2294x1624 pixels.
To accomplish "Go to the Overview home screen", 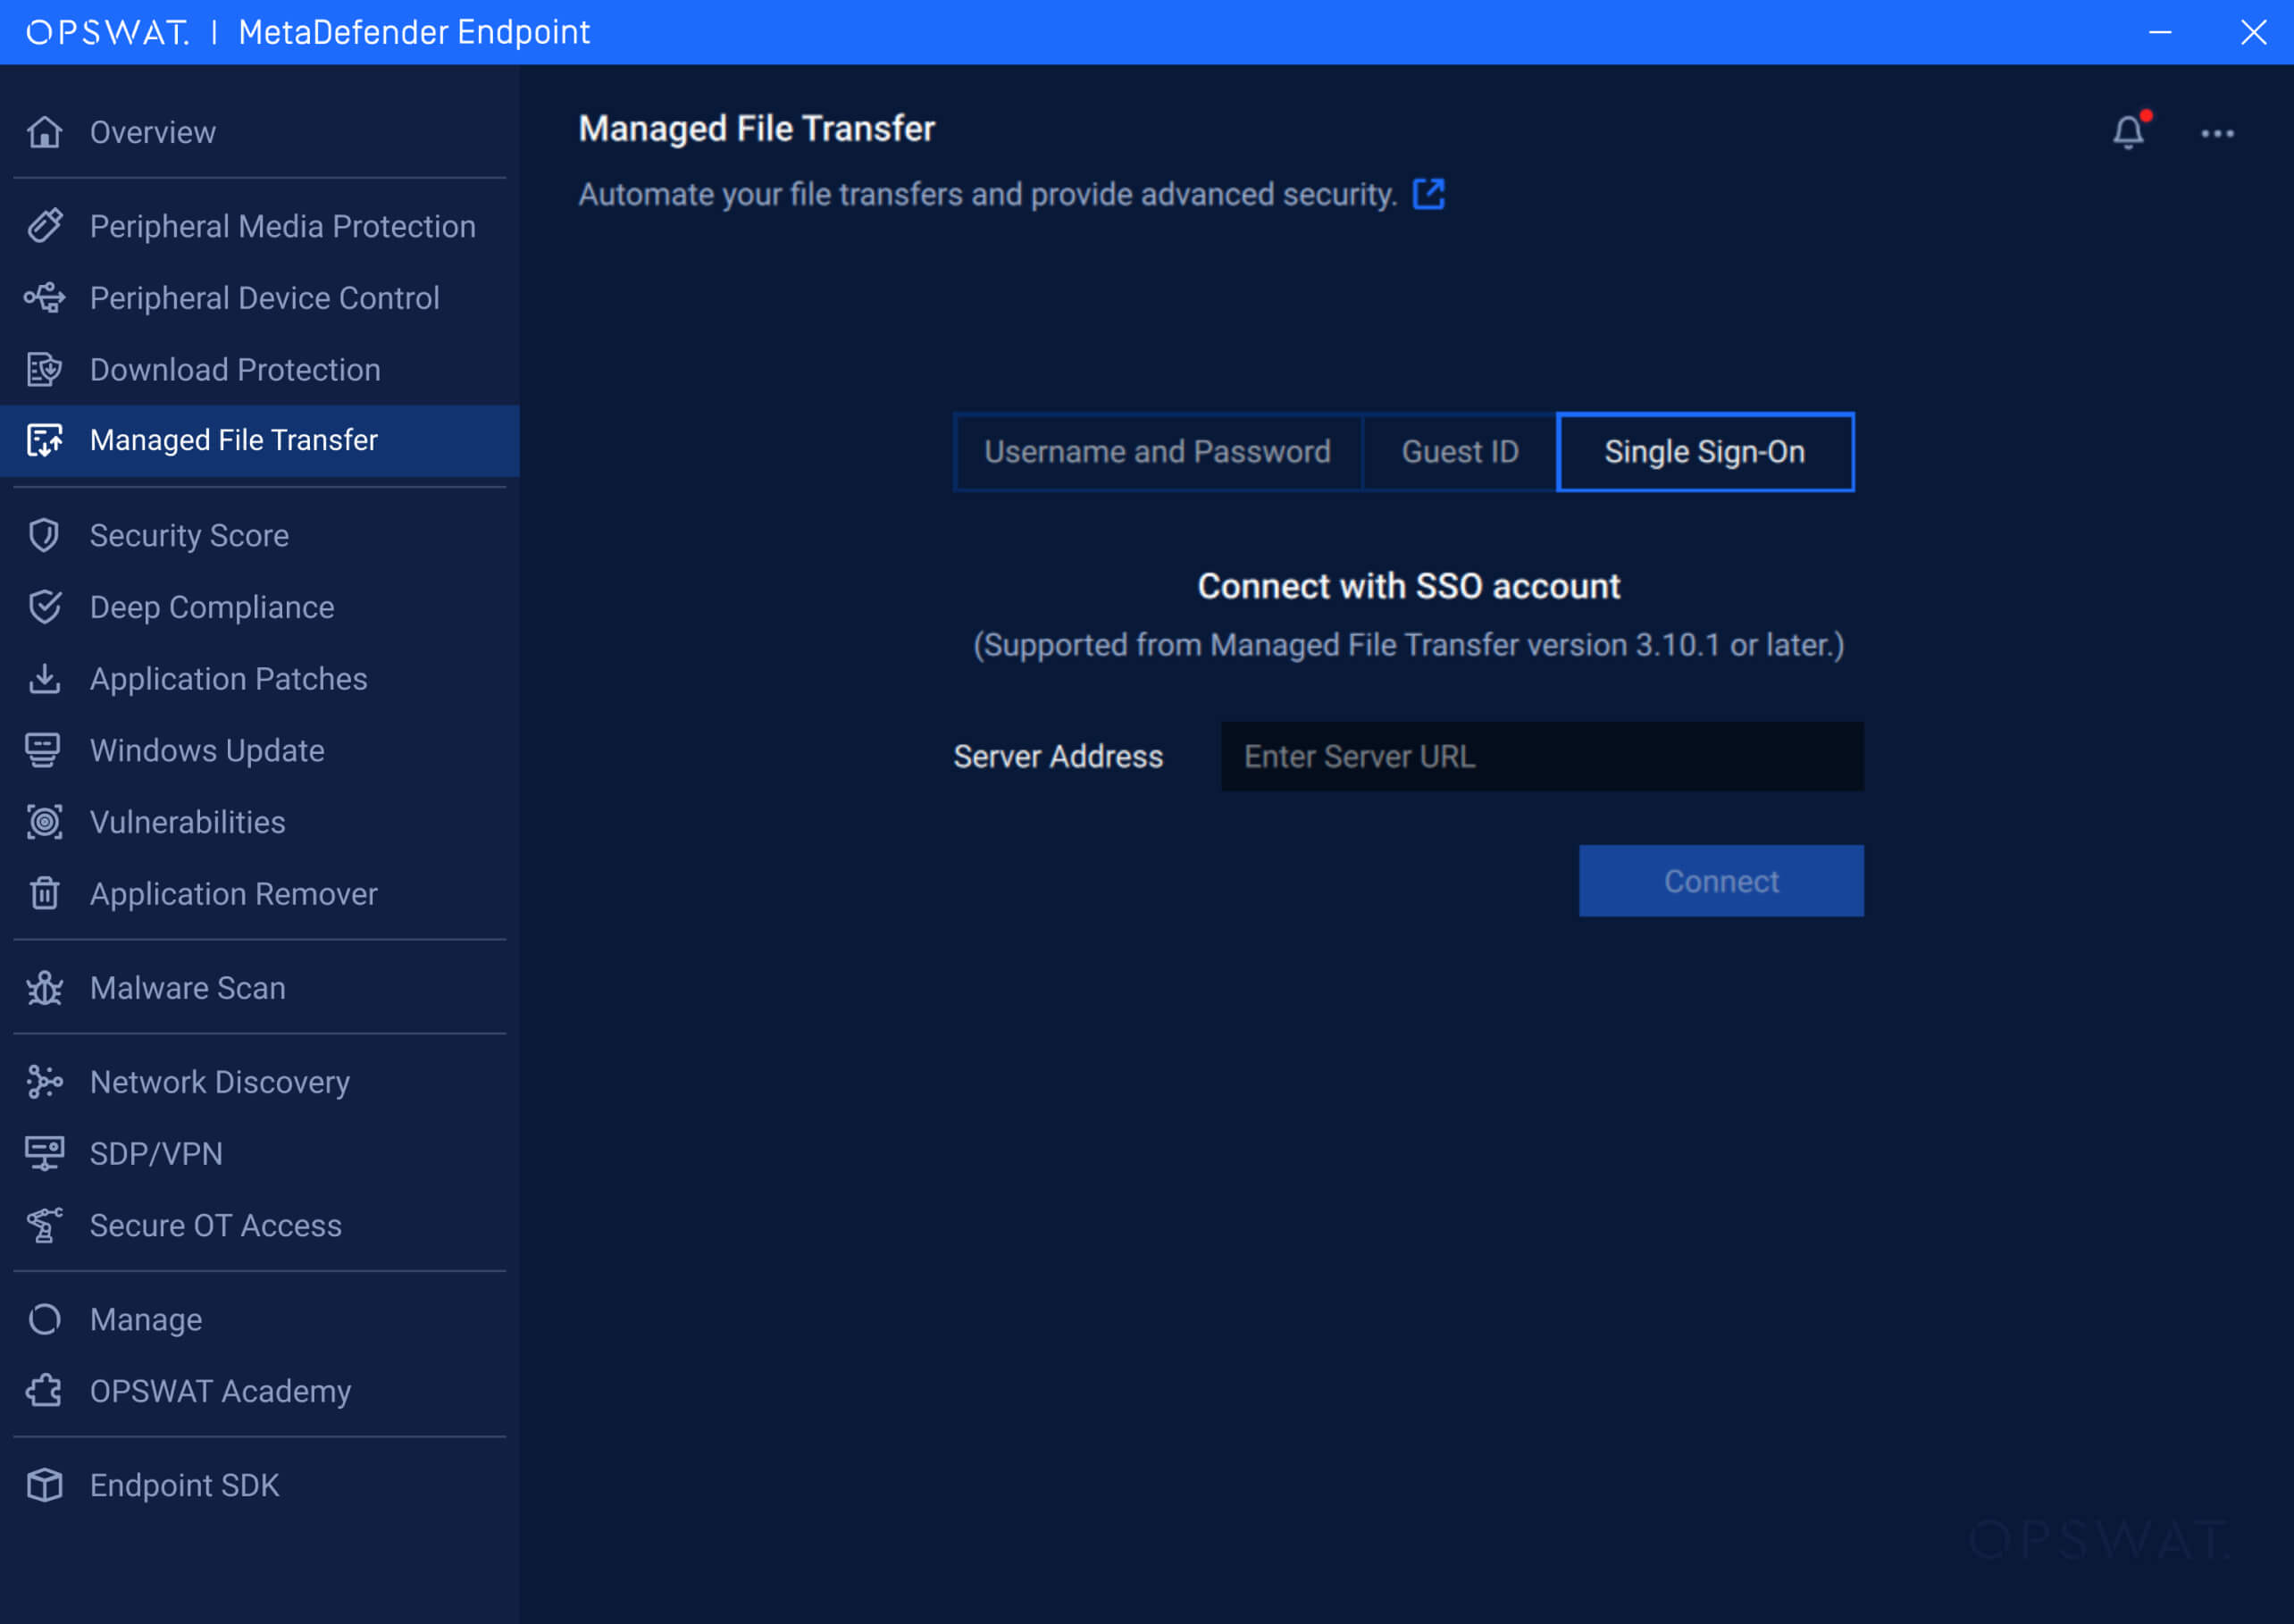I will pos(152,131).
